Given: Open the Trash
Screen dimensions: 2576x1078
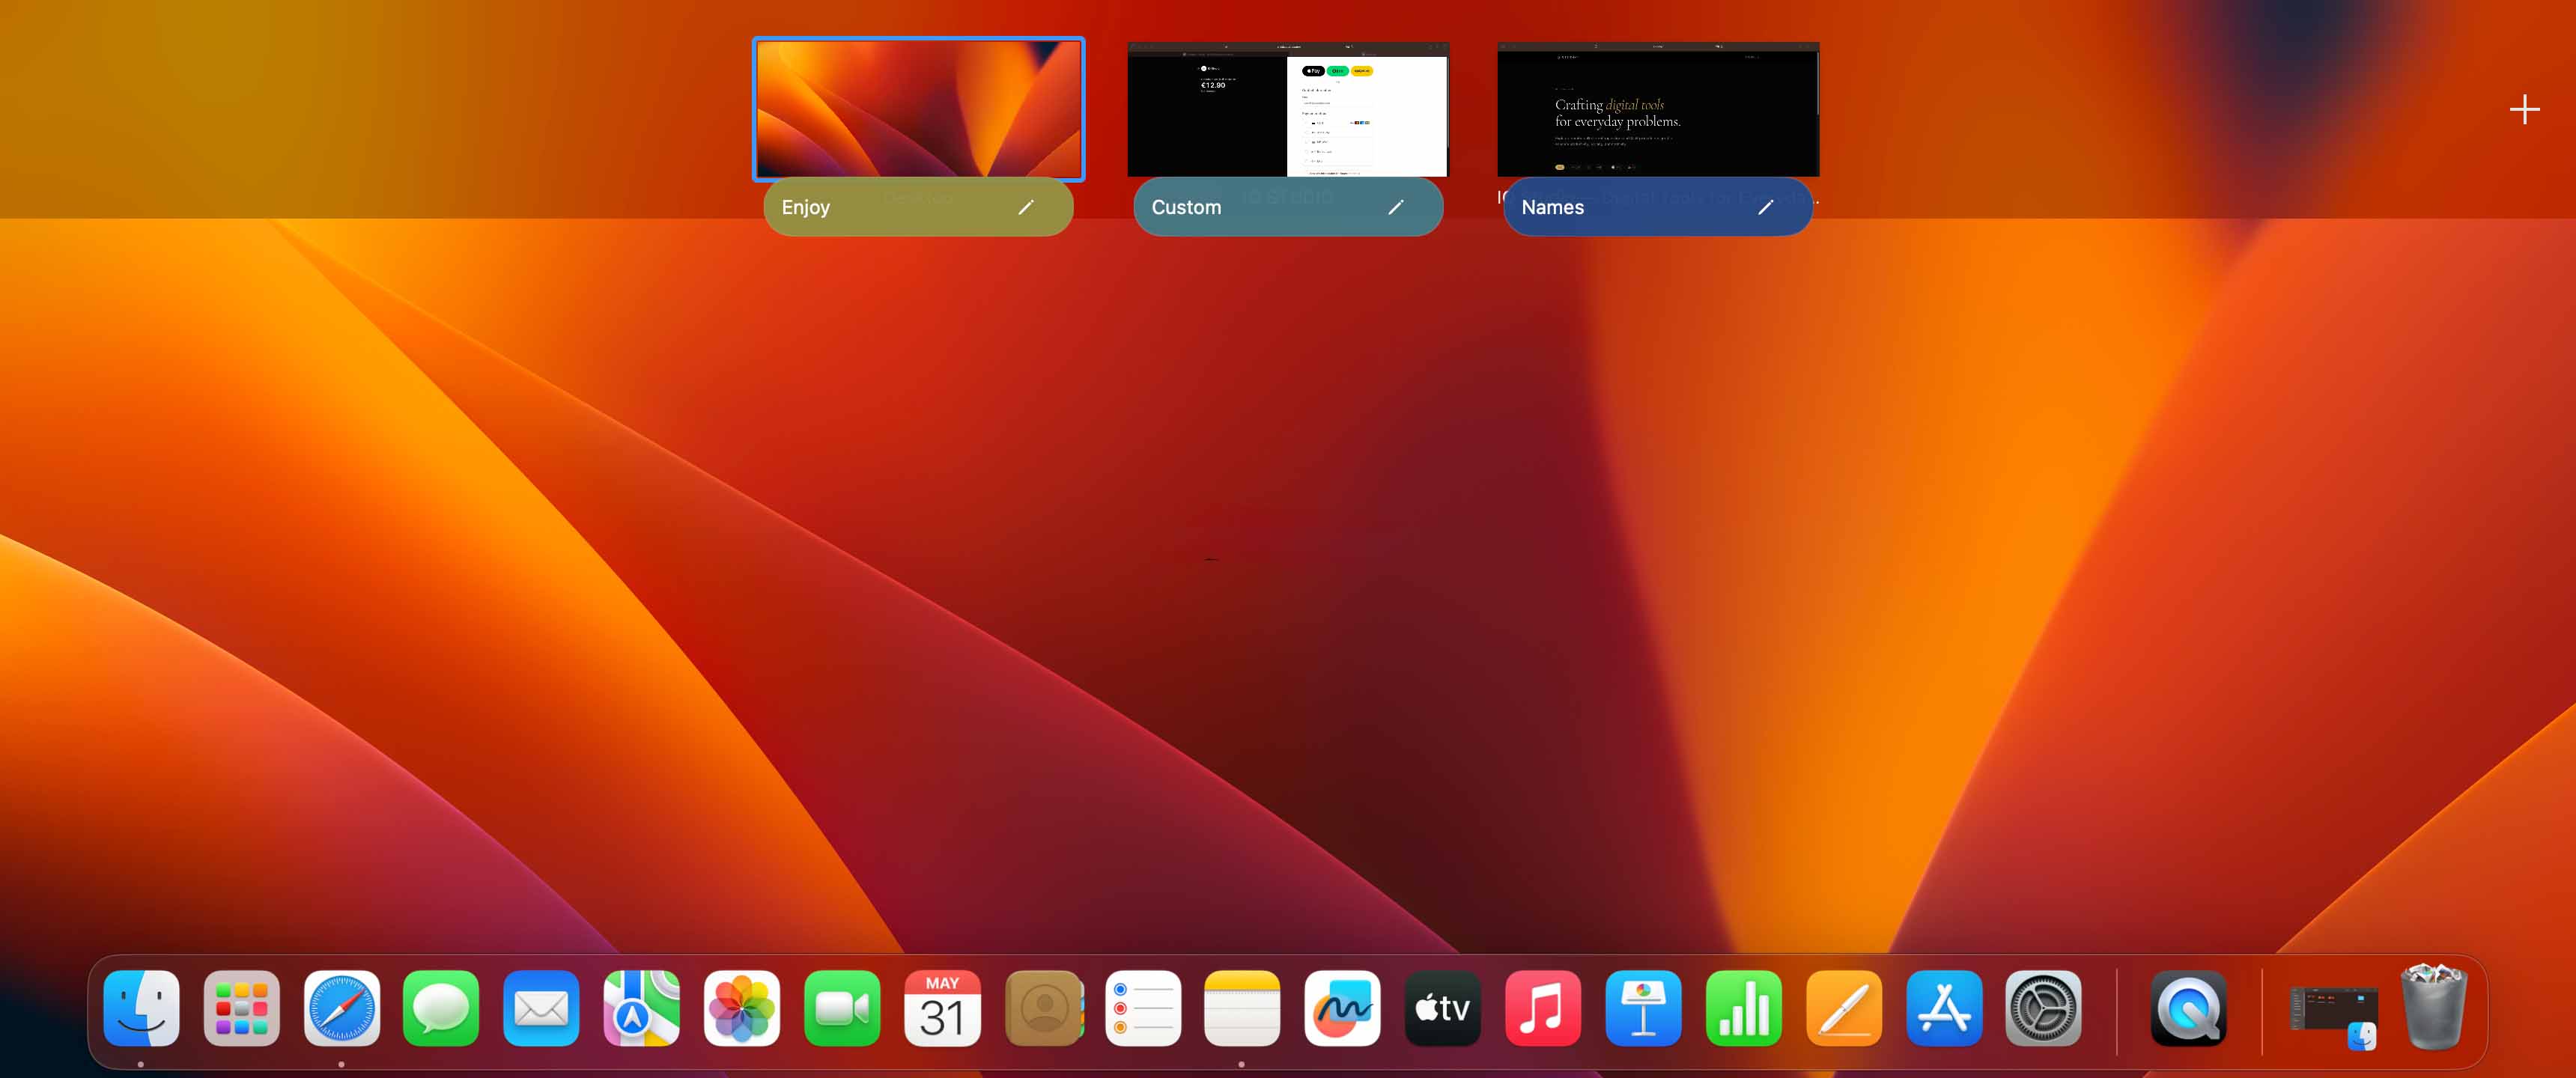Looking at the screenshot, I should pyautogui.click(x=2433, y=1006).
